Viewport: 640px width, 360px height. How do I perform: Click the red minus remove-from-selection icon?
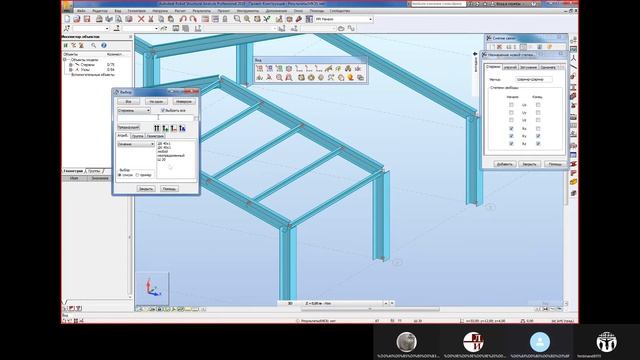[x=174, y=128]
